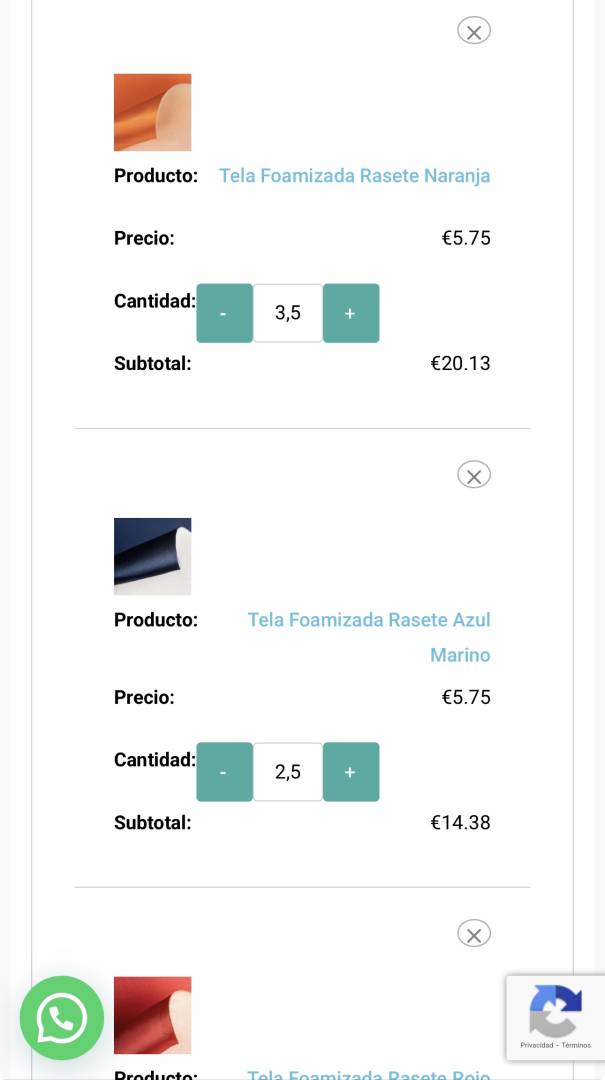
Task: Open the reCAPTCHA Términos link
Action: 576,1045
